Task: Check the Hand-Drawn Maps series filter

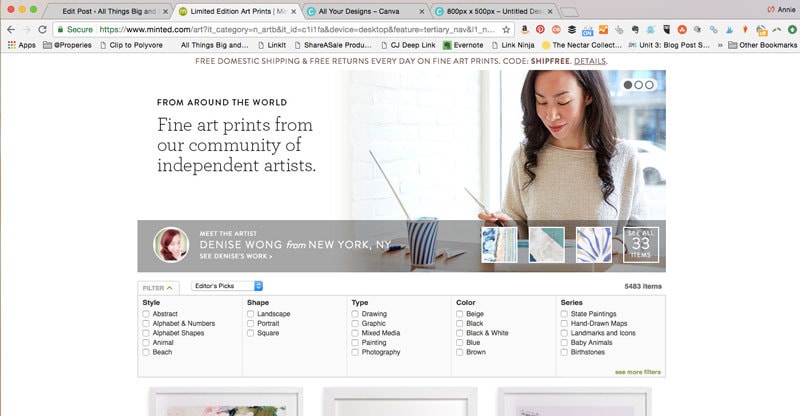Action: click(564, 324)
